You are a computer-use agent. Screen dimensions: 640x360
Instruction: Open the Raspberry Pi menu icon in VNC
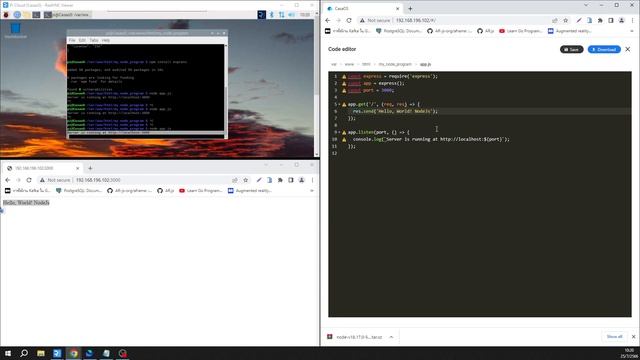click(x=6, y=15)
